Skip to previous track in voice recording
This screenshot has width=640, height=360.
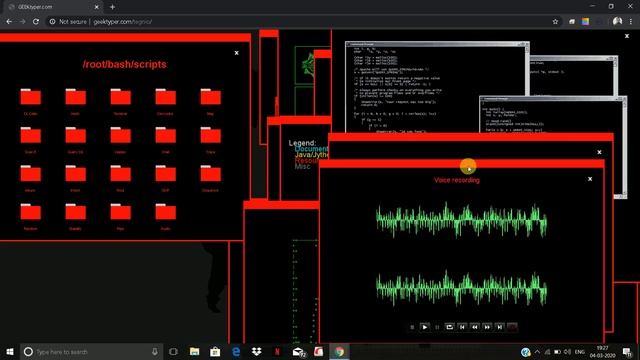(x=462, y=327)
